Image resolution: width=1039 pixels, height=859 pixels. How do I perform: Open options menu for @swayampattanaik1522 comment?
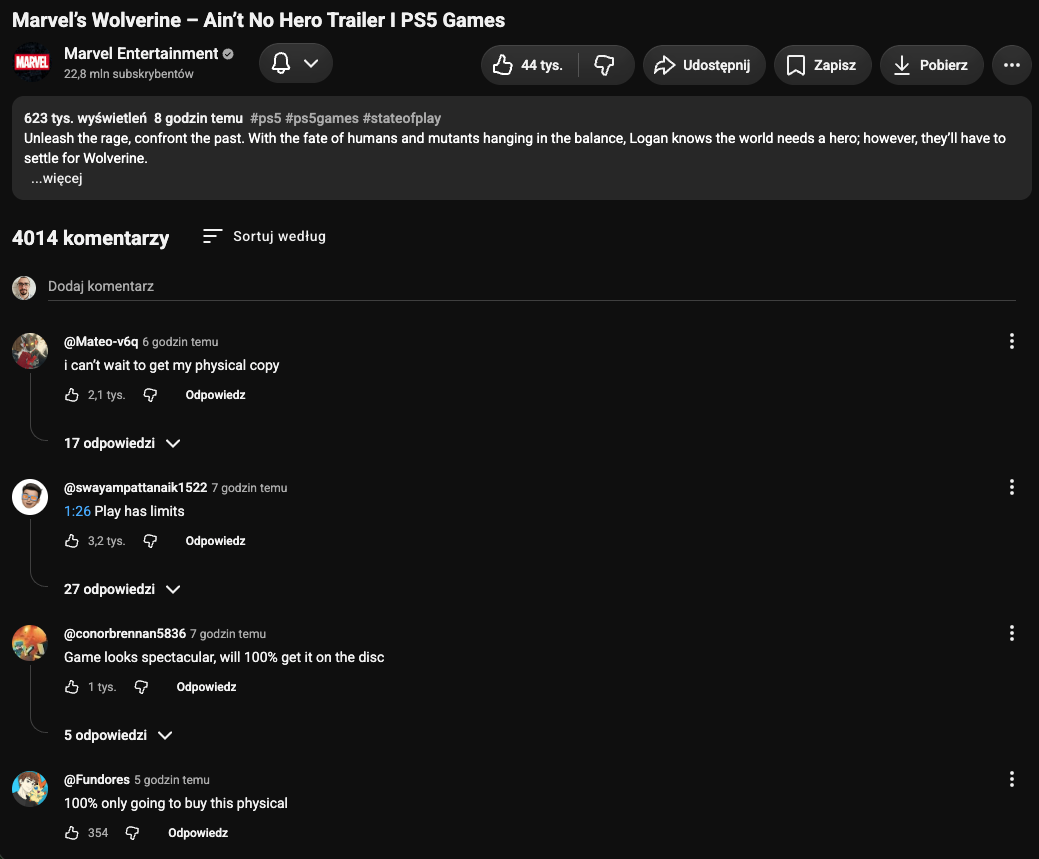[x=1011, y=487]
